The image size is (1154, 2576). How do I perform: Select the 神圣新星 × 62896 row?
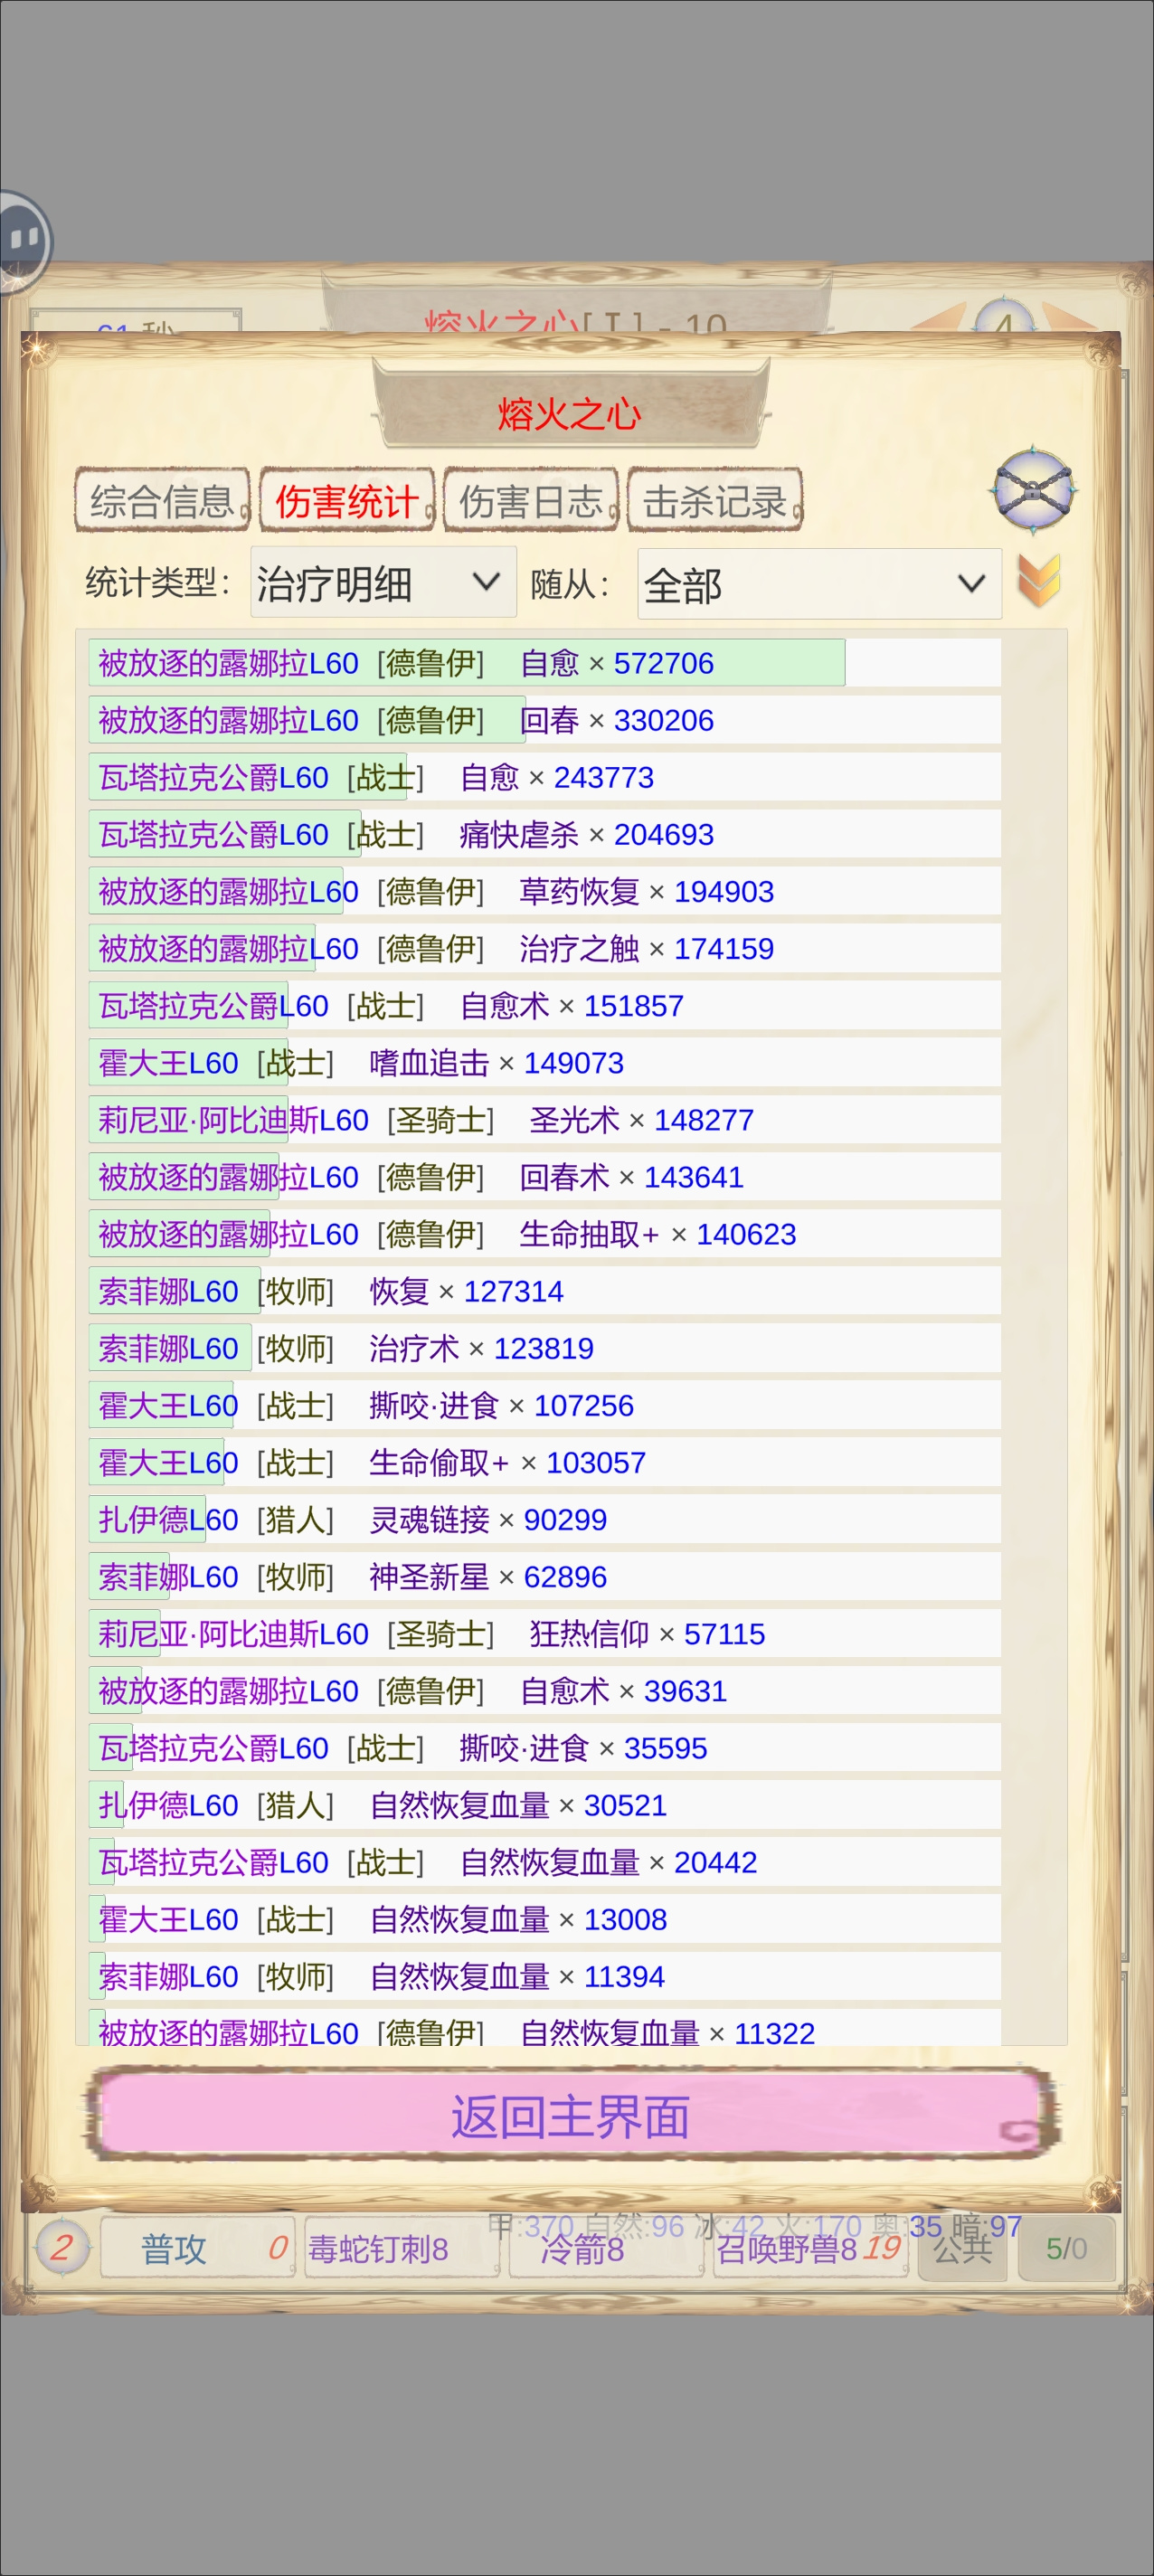click(x=545, y=1575)
